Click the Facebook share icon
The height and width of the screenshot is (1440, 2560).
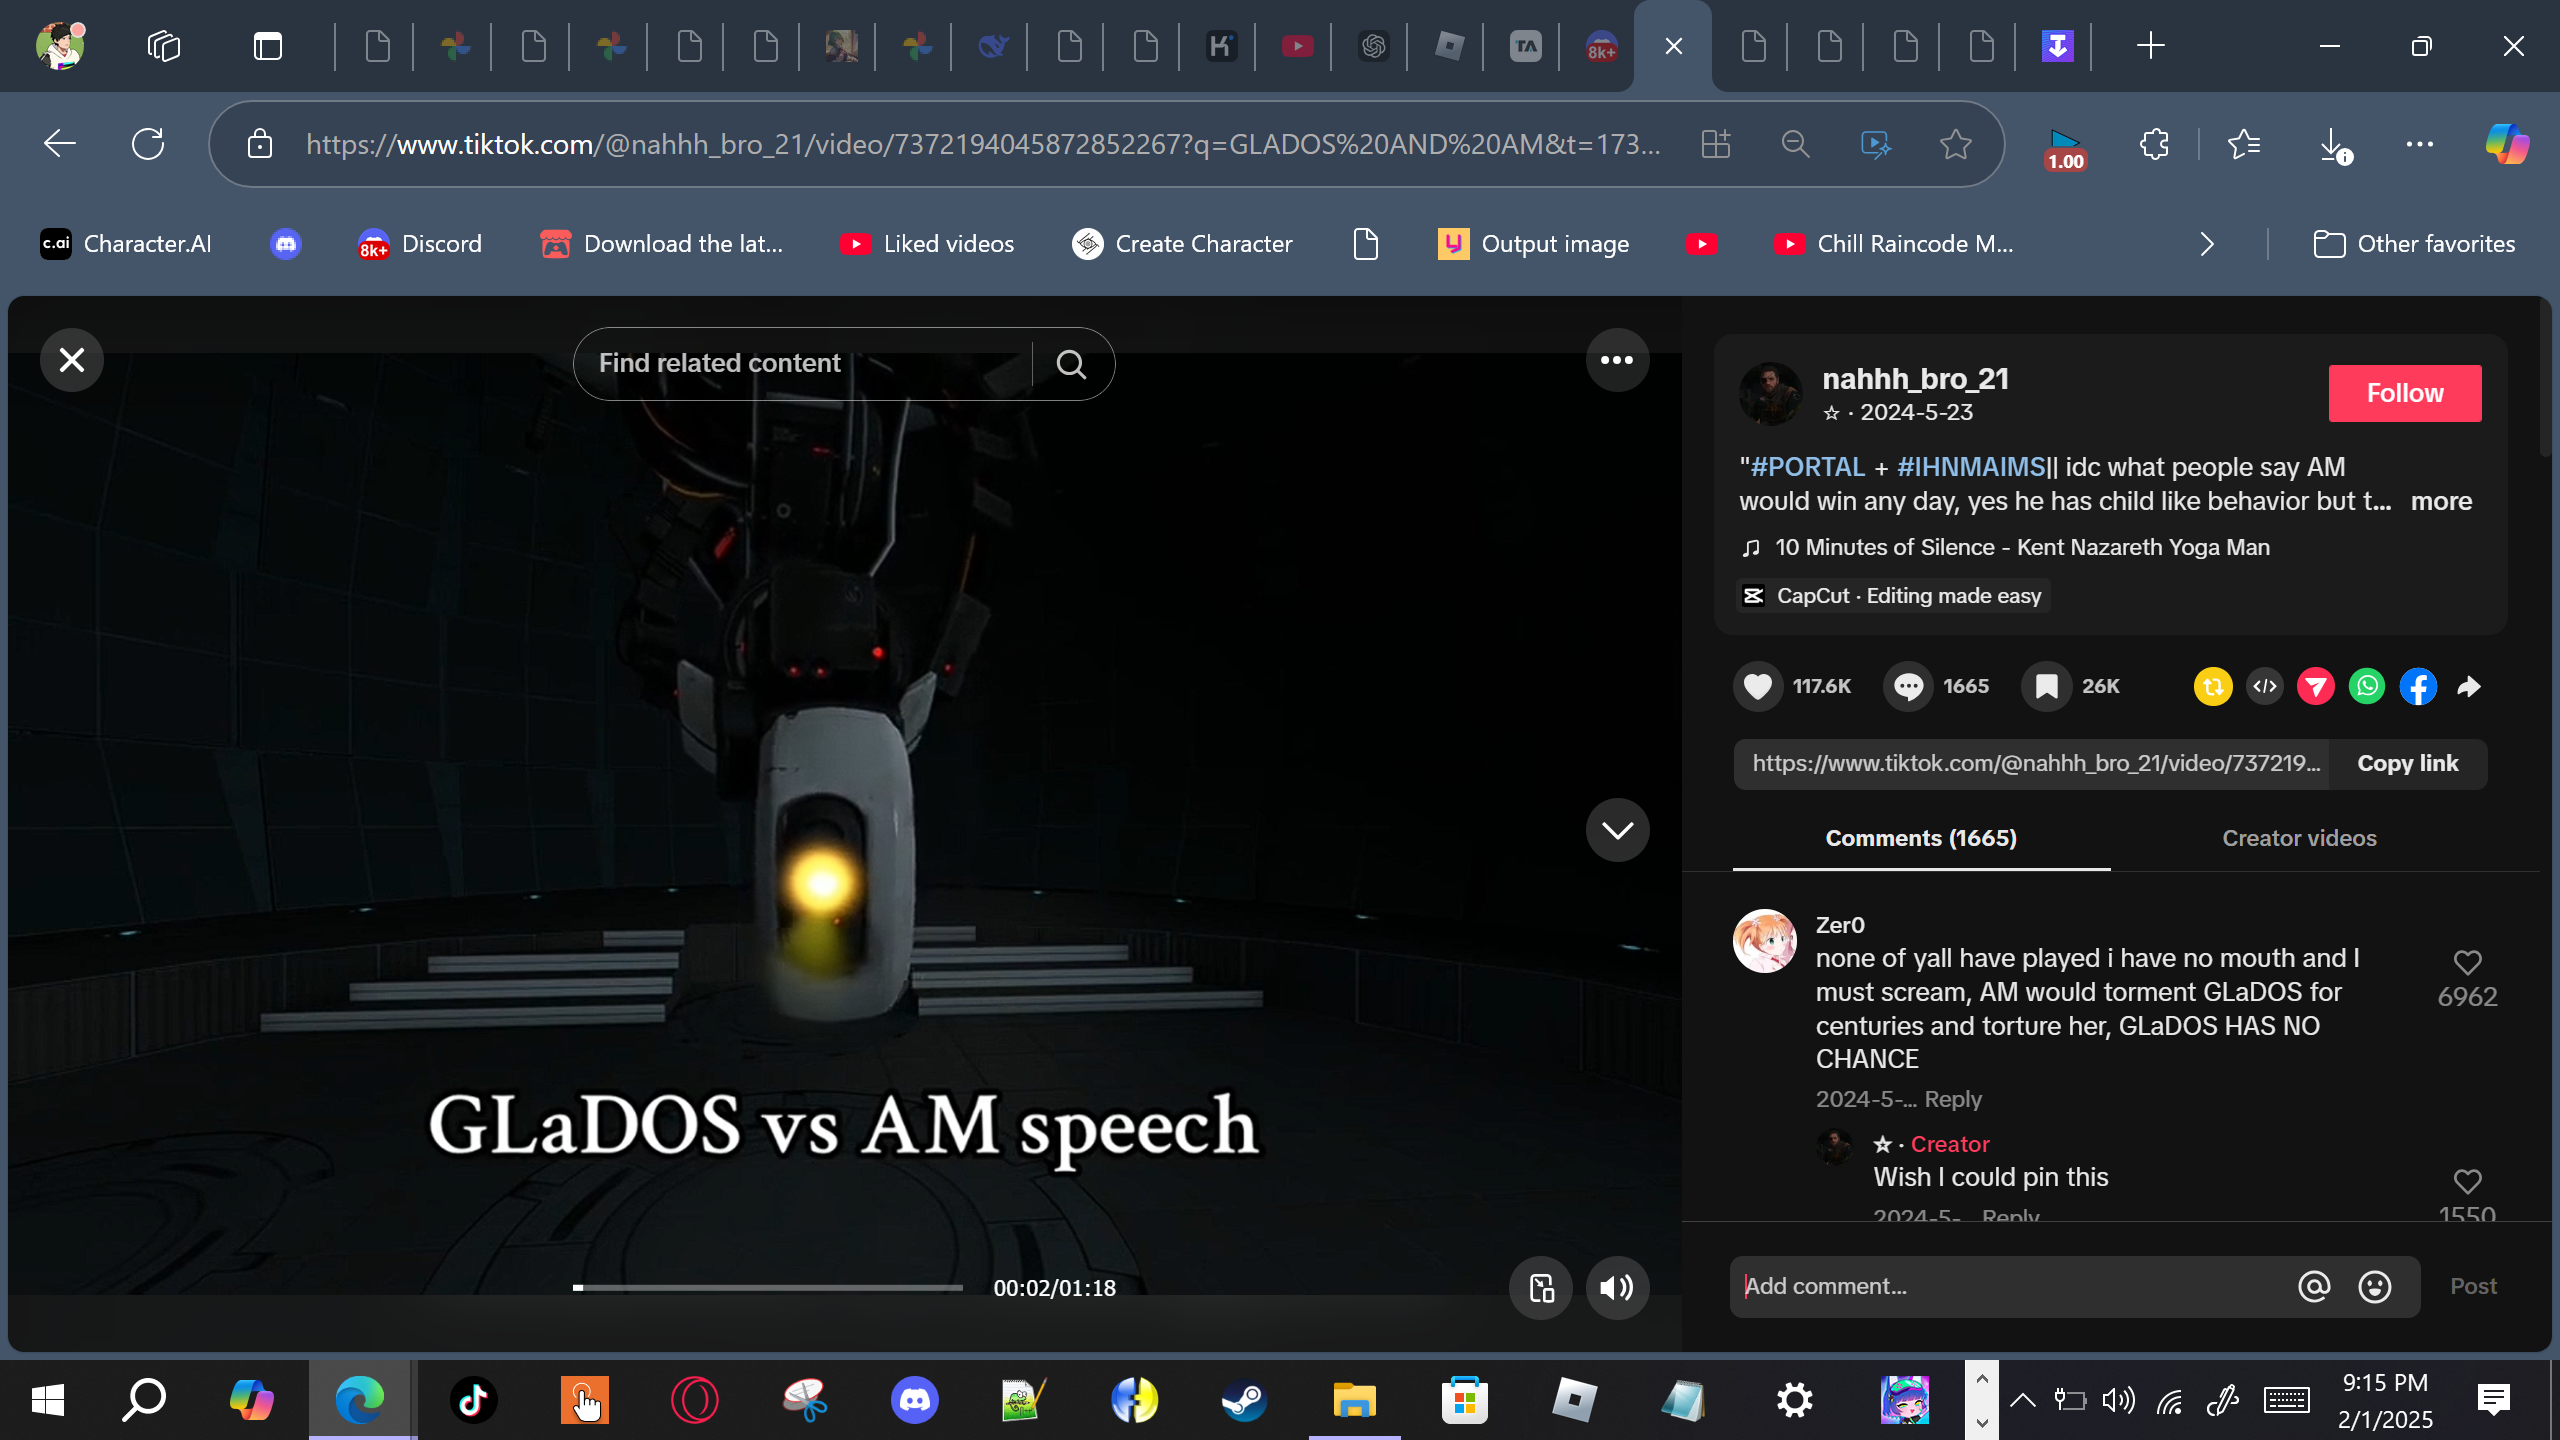(x=2417, y=686)
